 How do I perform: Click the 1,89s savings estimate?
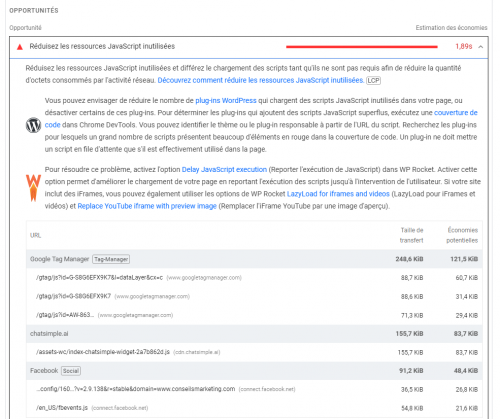click(464, 47)
